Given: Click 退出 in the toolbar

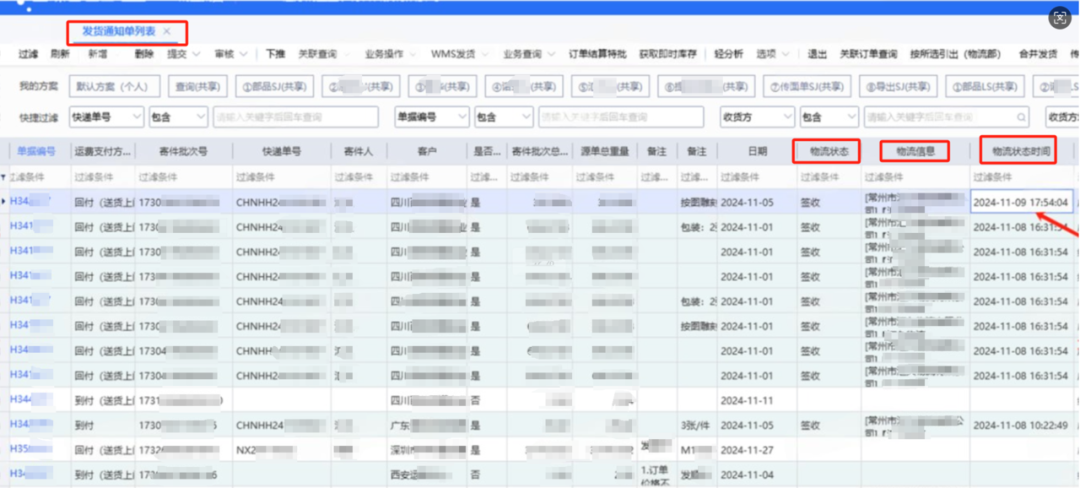Looking at the screenshot, I should [817, 54].
